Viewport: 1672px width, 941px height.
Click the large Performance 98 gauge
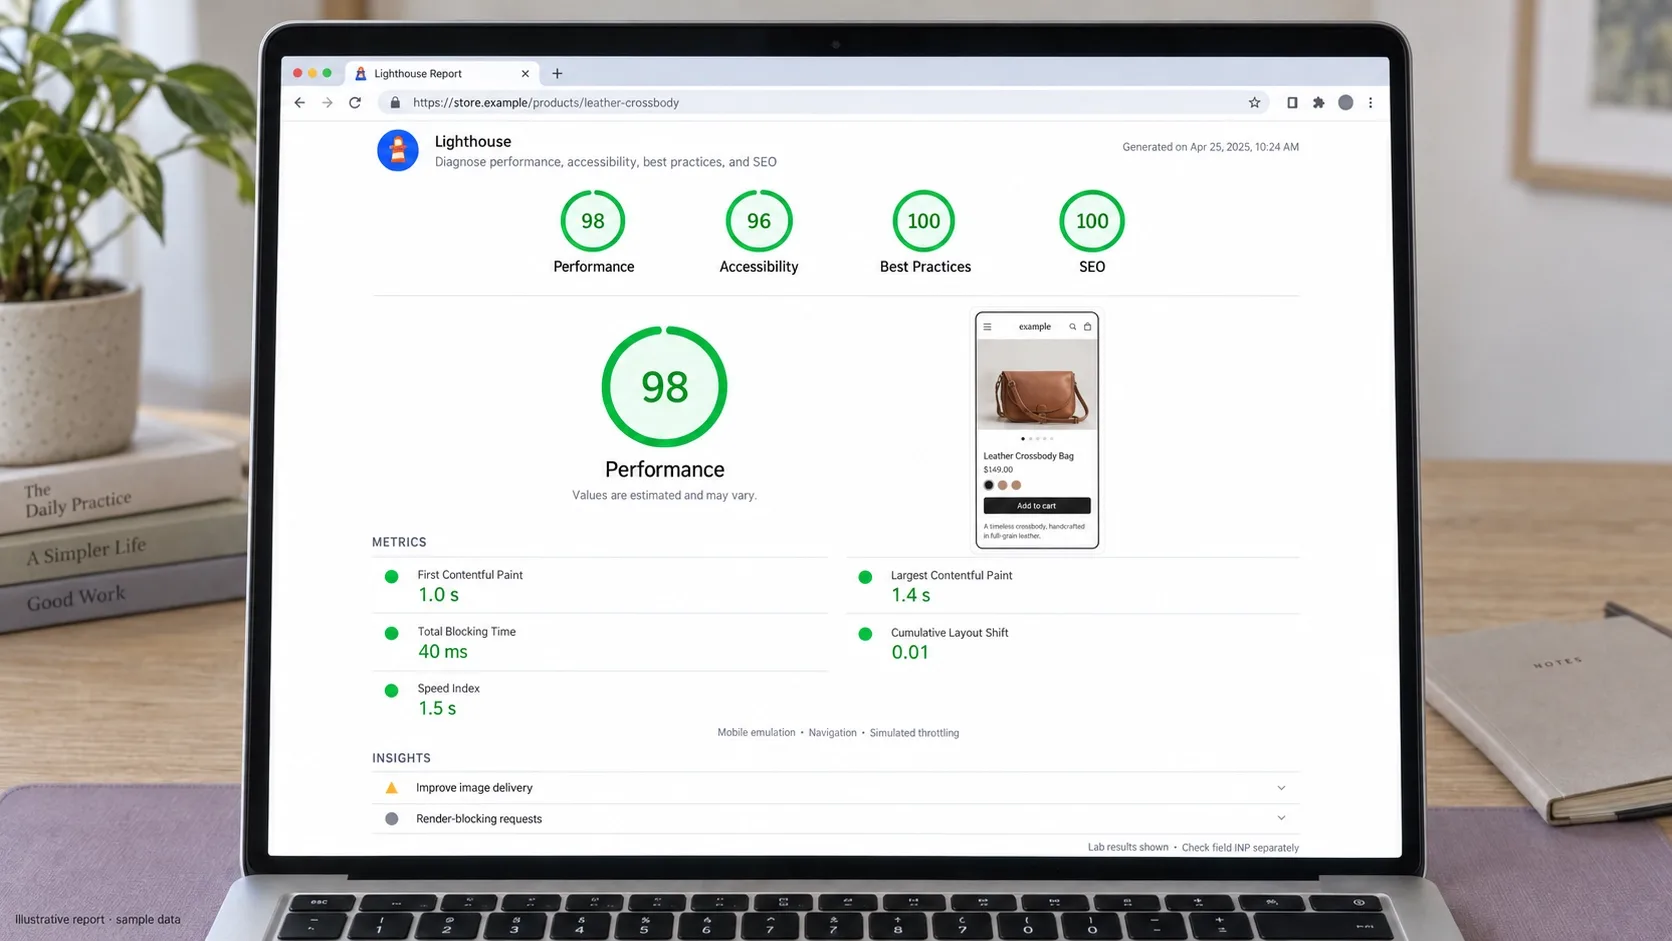(x=664, y=387)
